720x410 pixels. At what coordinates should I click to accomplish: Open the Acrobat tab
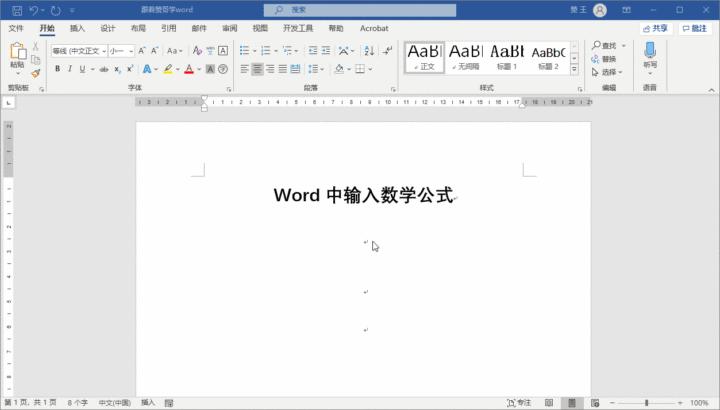coord(374,28)
